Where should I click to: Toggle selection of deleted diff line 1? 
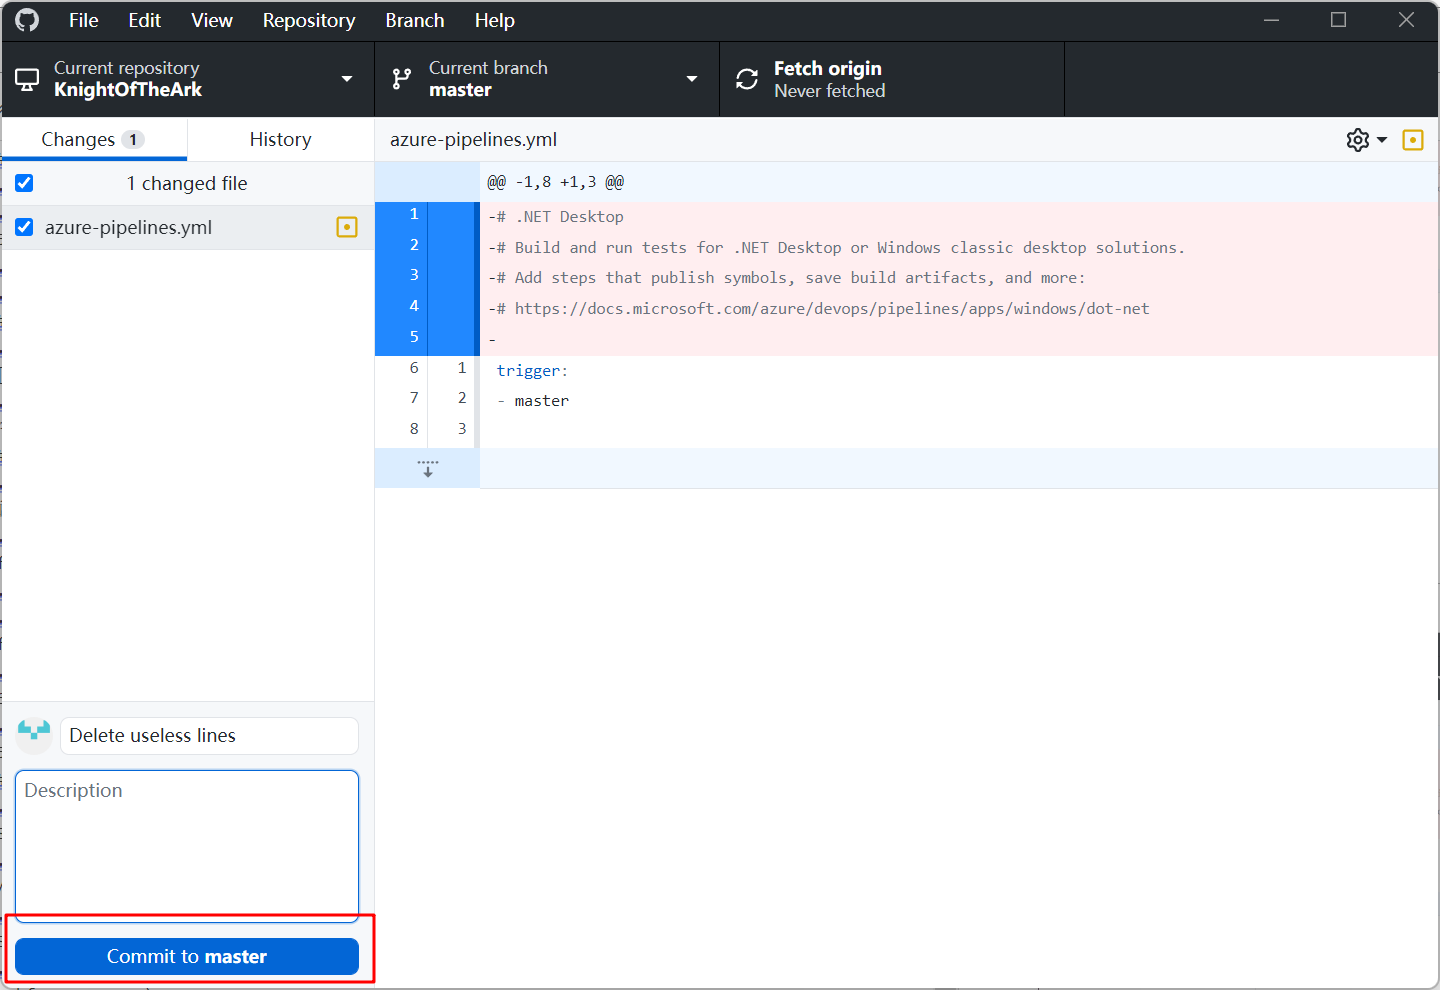[x=414, y=215]
